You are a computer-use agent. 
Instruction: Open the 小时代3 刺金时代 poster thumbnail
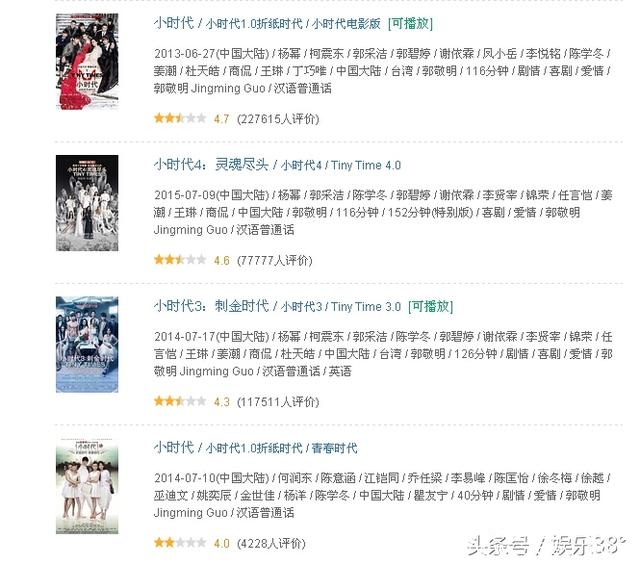click(87, 344)
